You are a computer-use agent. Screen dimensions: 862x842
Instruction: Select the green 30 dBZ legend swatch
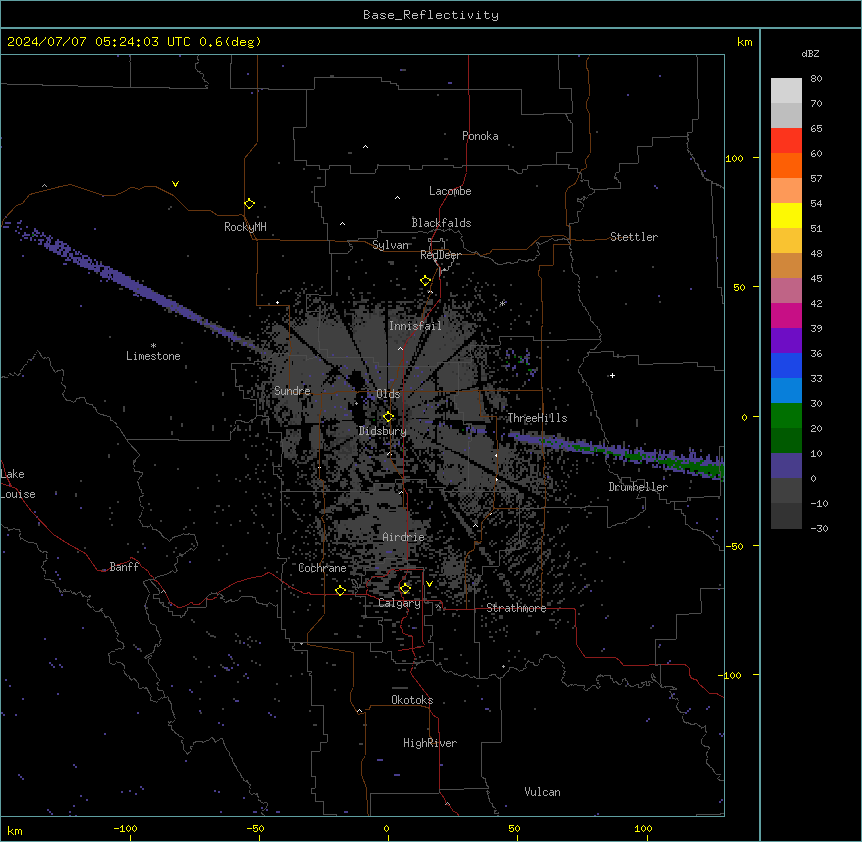click(x=786, y=416)
